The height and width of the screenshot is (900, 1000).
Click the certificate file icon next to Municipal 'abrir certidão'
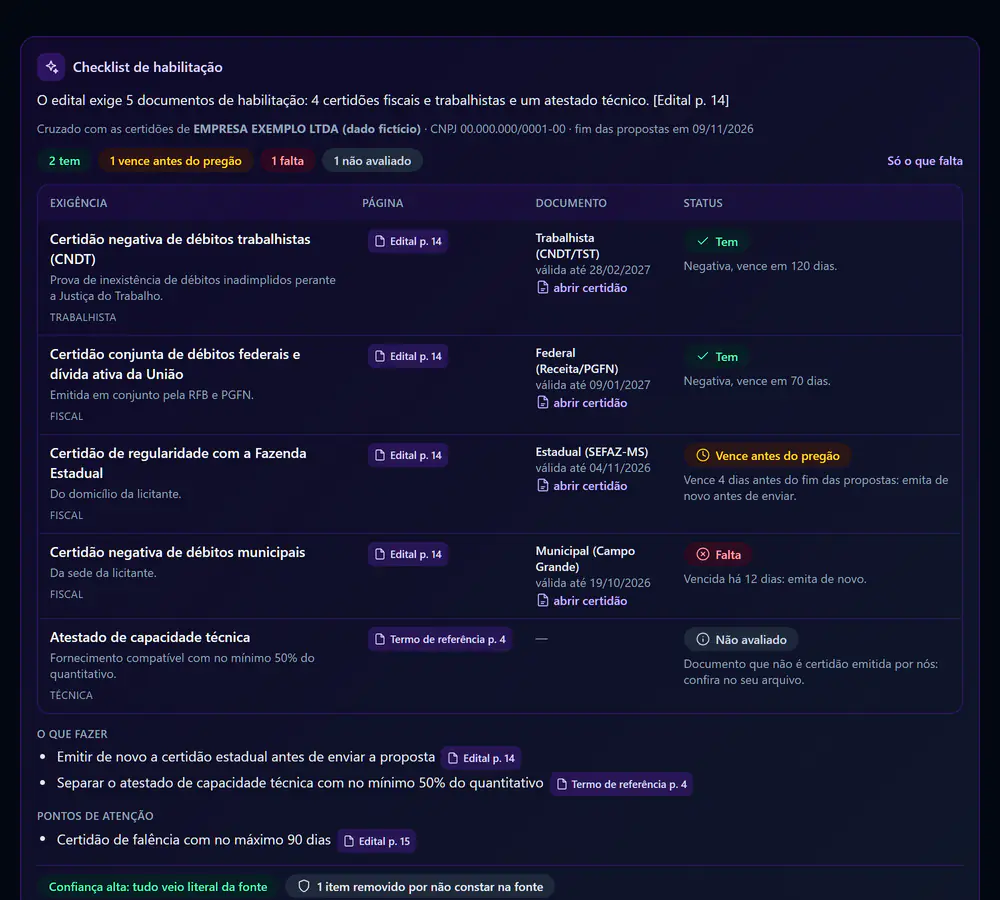coord(543,600)
